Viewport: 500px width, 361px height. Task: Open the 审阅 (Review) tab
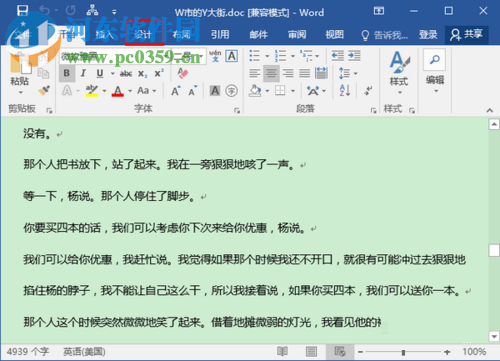297,34
